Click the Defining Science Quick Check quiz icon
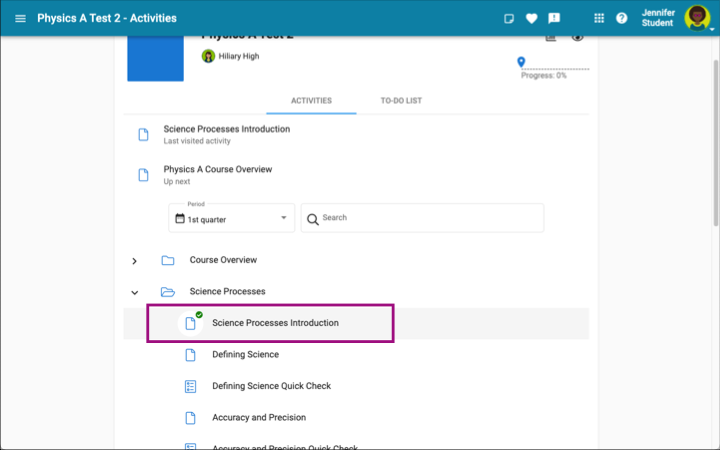 pyautogui.click(x=190, y=386)
